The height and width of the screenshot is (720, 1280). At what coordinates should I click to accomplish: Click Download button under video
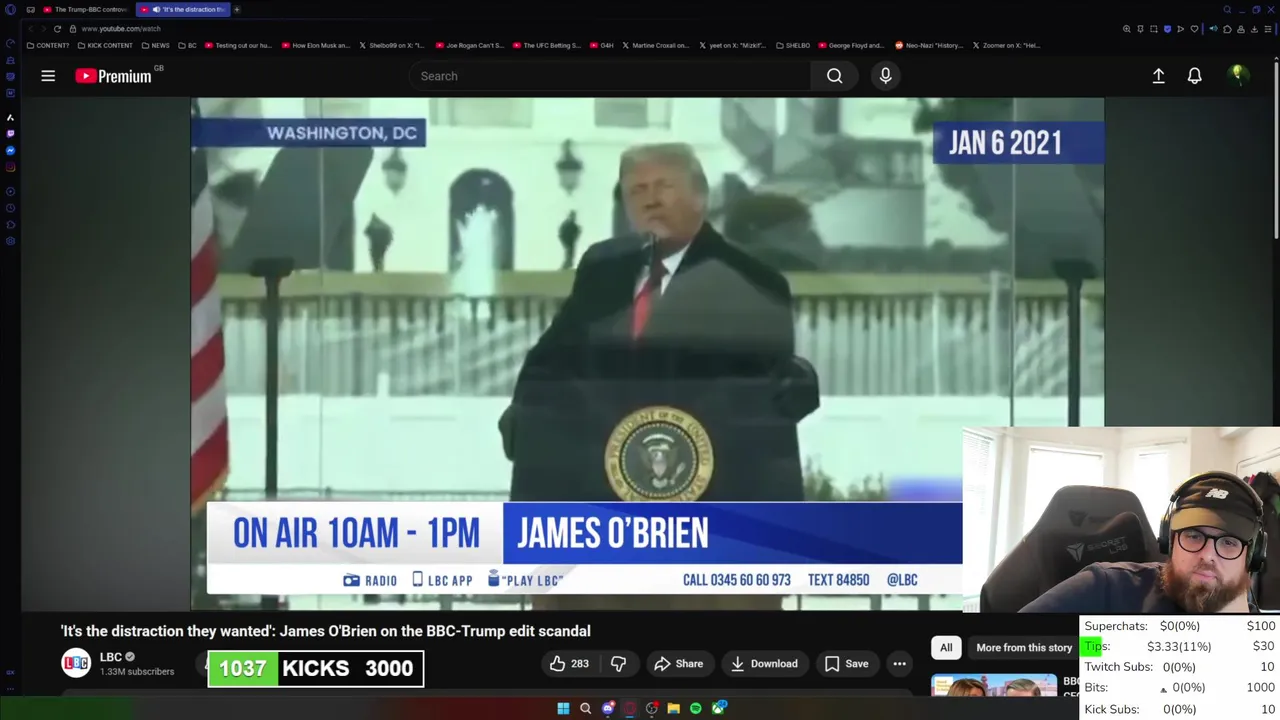pyautogui.click(x=764, y=664)
